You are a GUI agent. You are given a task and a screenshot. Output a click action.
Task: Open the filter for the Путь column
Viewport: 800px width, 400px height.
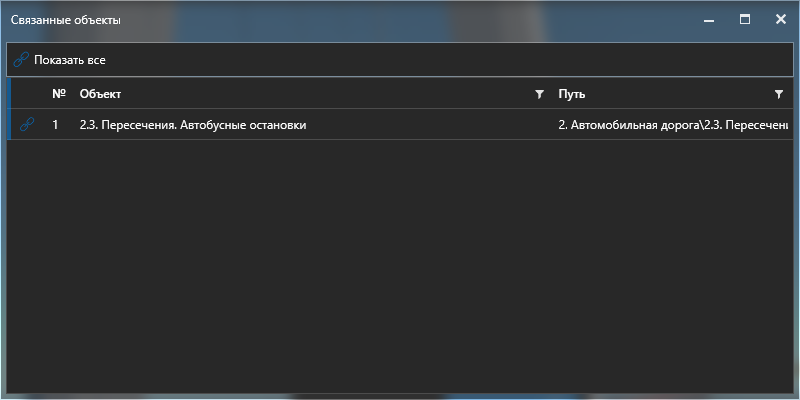coord(779,94)
